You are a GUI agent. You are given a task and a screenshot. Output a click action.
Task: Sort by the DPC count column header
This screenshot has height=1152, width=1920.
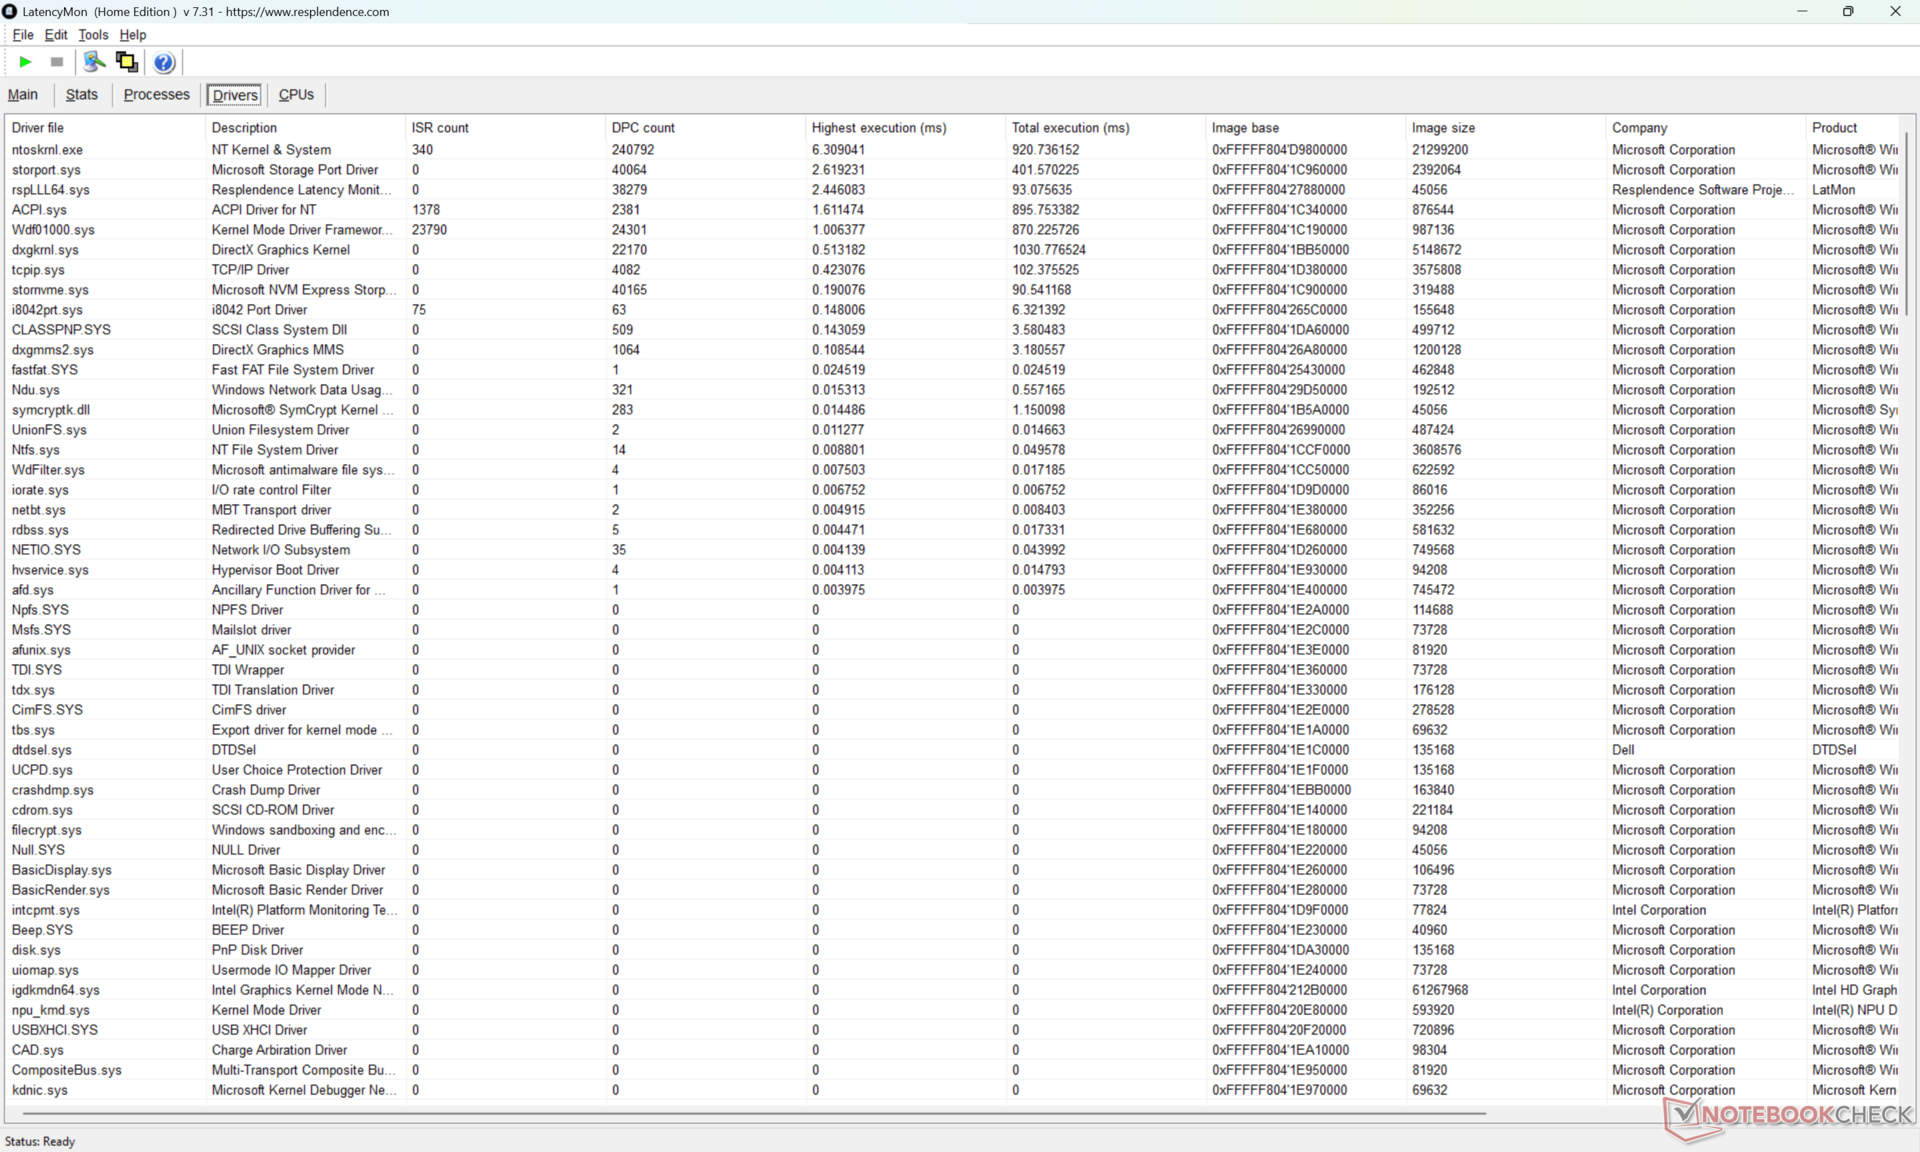pos(705,128)
